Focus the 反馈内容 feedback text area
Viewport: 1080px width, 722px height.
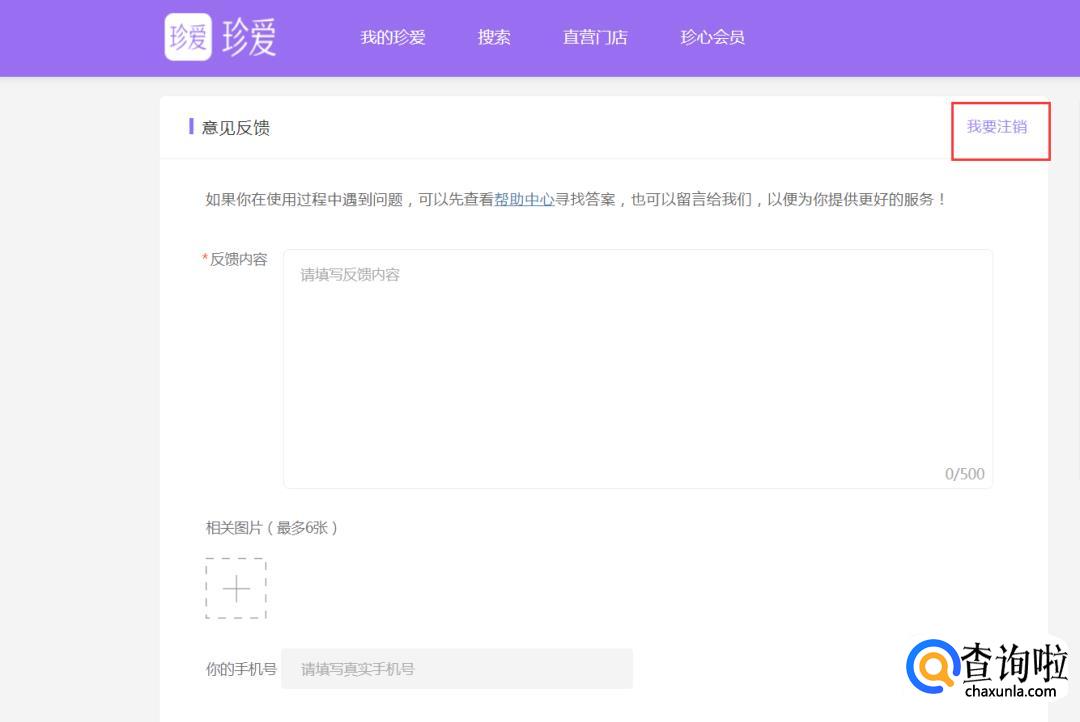point(637,368)
